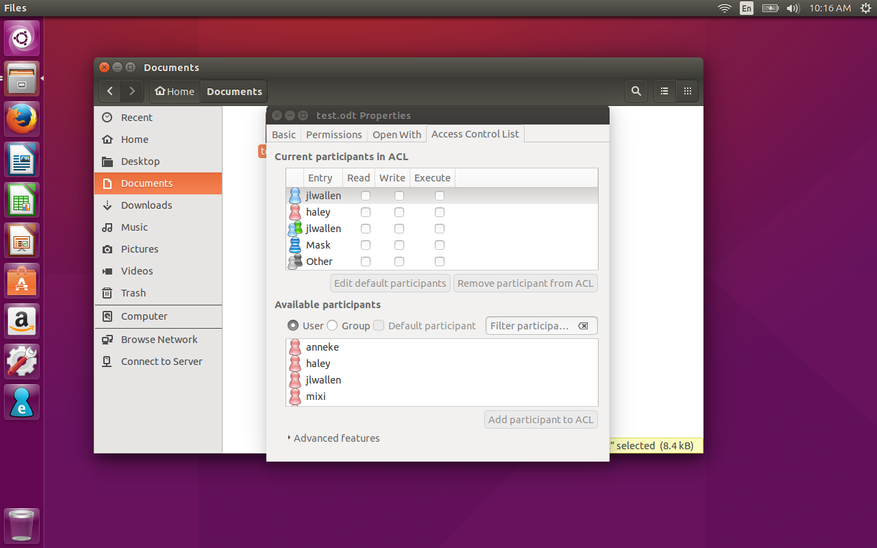Viewport: 877px width, 548px height.
Task: Open Browse Network in the sidebar
Action: click(158, 339)
